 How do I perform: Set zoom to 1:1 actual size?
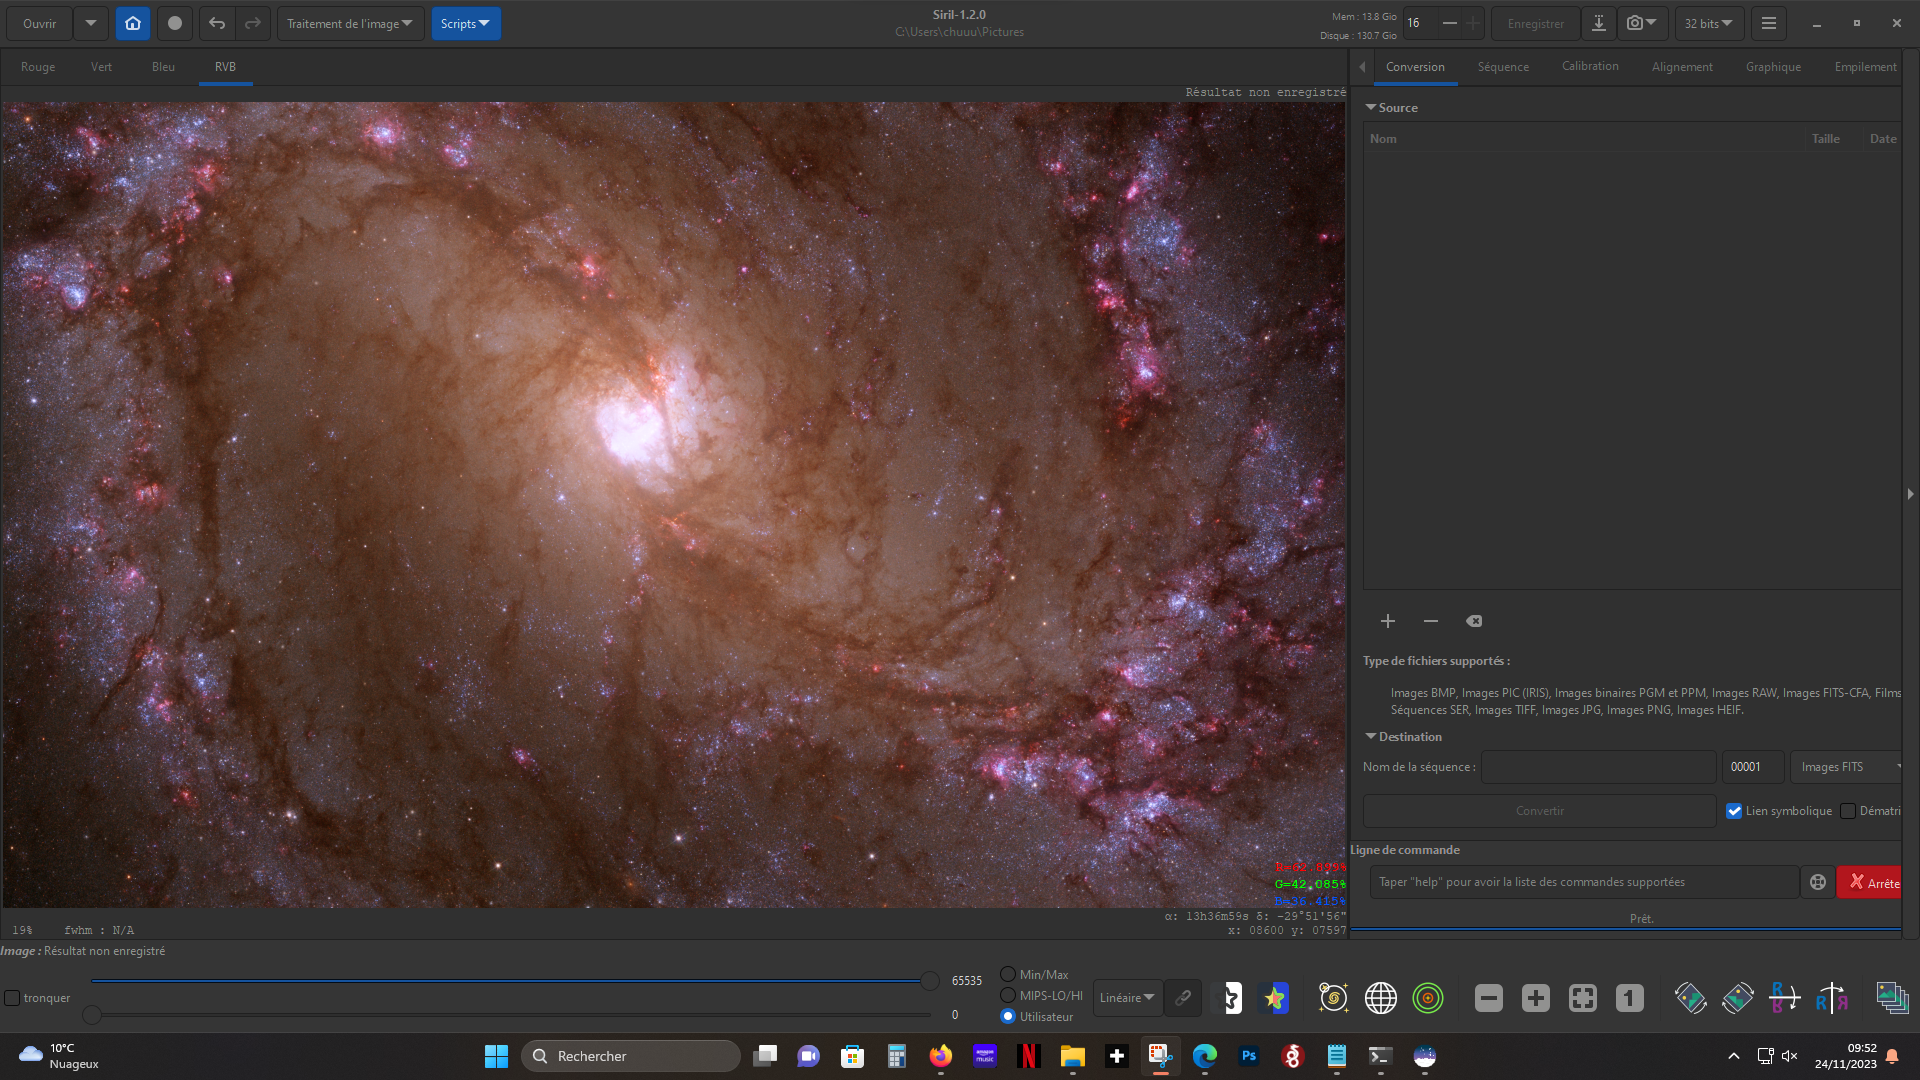click(1630, 997)
